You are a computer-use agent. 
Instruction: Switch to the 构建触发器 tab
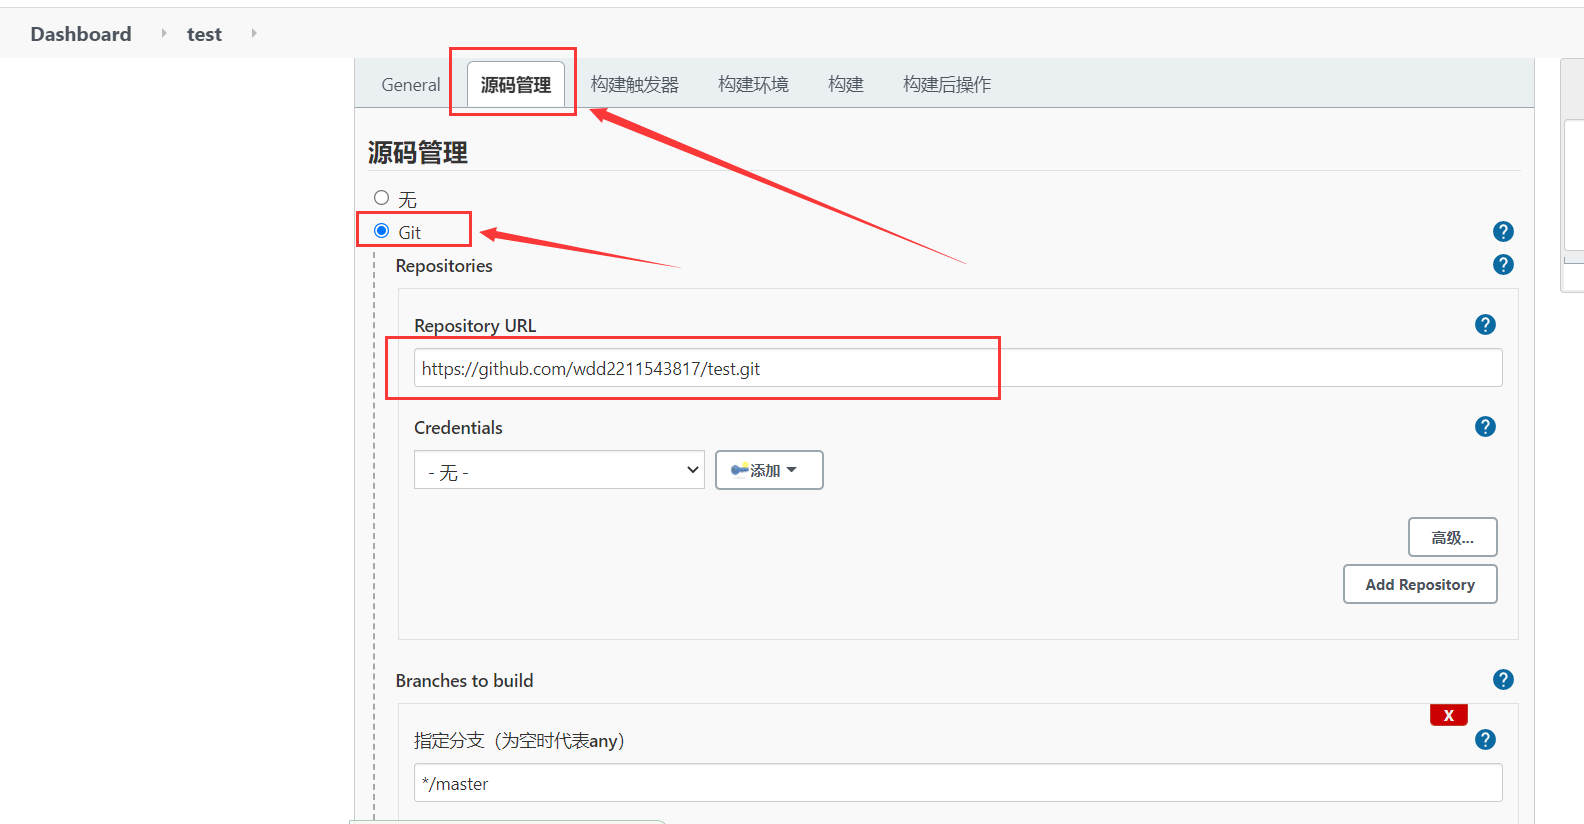[635, 85]
